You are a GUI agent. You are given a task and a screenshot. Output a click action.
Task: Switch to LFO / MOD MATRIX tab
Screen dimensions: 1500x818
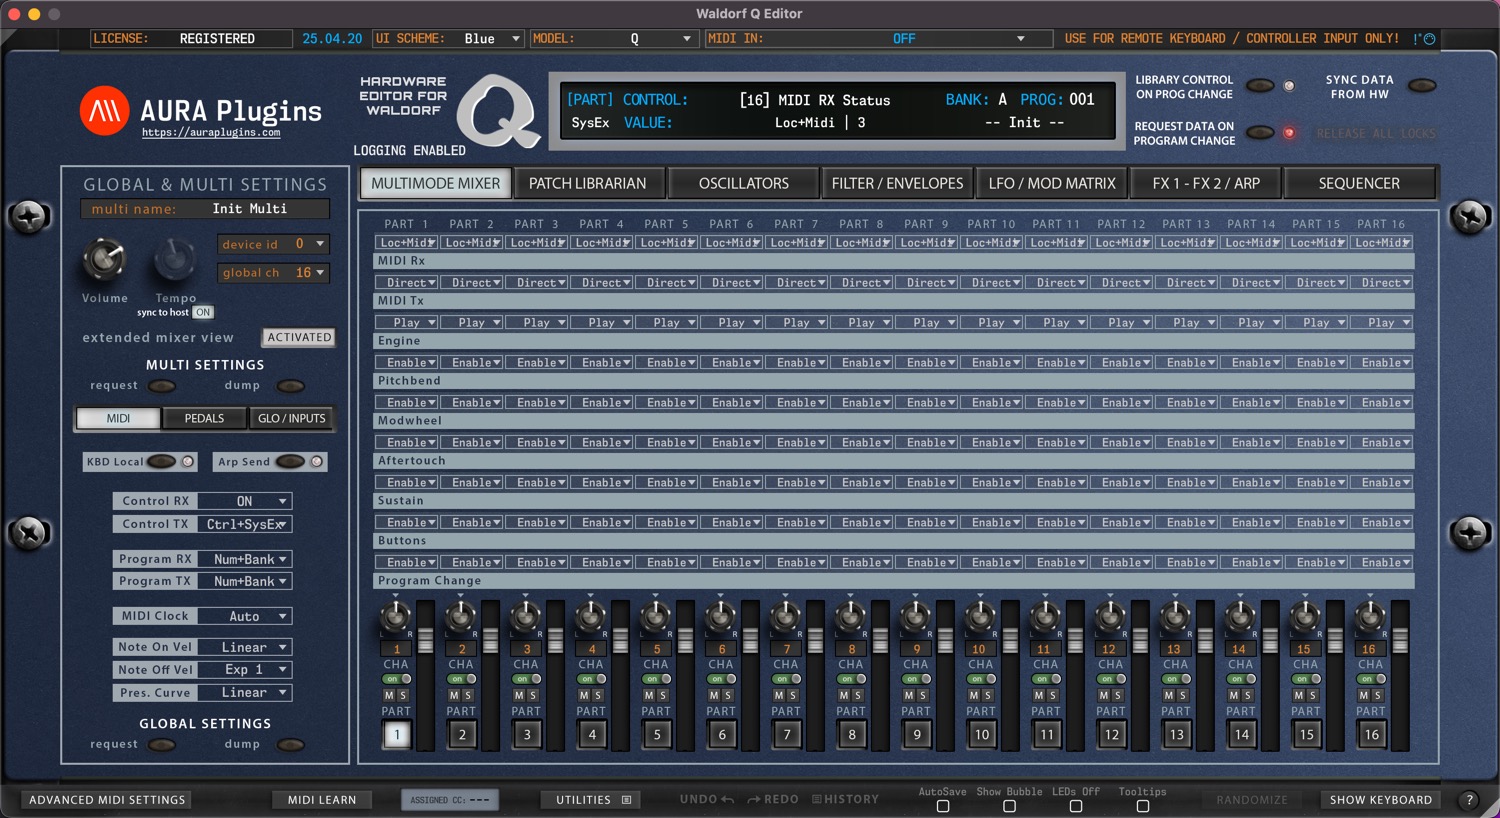coord(1052,184)
